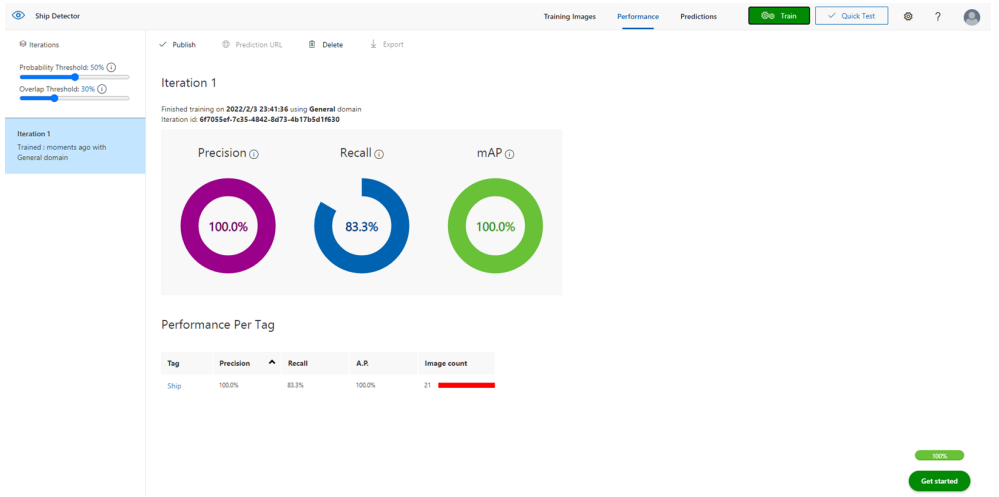Click the image count value 21
Screen dimensions: 999x497
click(x=428, y=385)
